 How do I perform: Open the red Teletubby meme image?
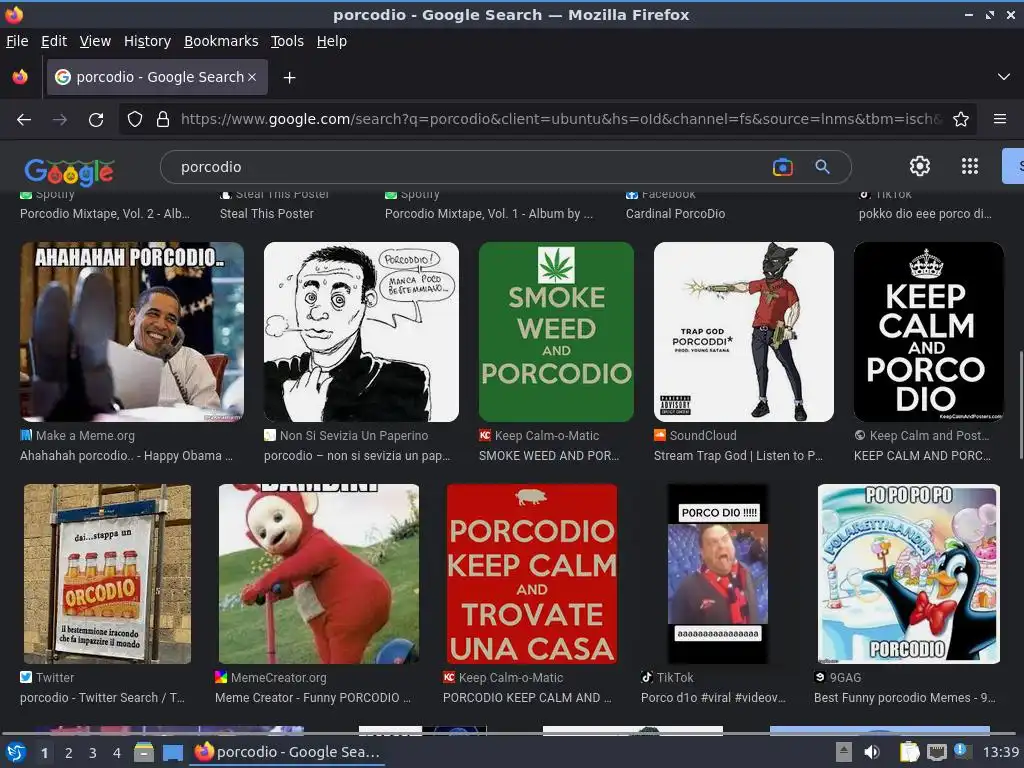(x=319, y=574)
